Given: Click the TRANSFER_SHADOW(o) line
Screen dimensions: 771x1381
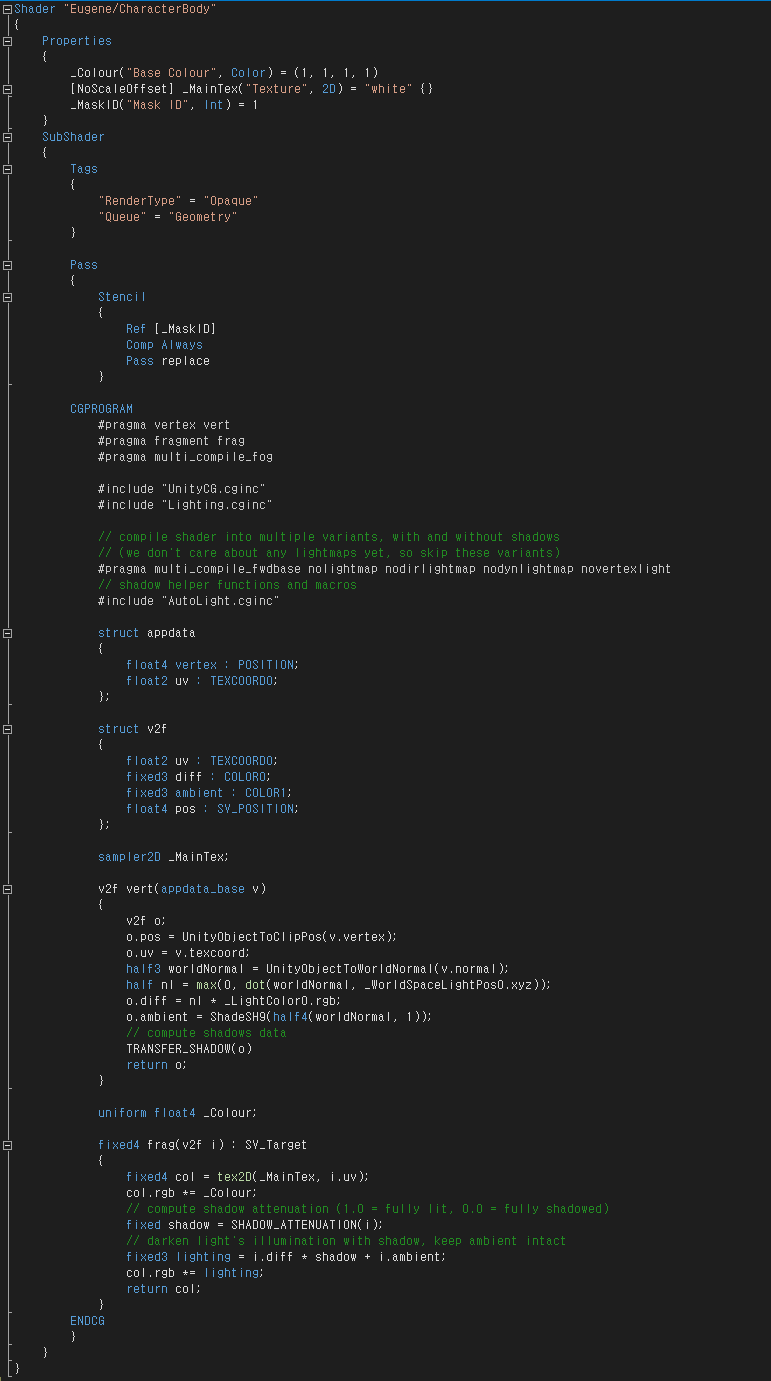Looking at the screenshot, I should coord(189,1049).
